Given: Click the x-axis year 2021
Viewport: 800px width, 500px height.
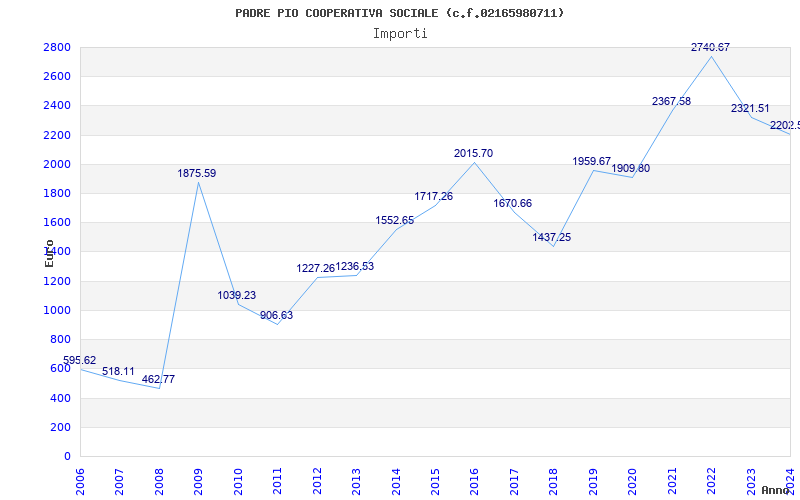Looking at the screenshot, I should click(672, 482).
